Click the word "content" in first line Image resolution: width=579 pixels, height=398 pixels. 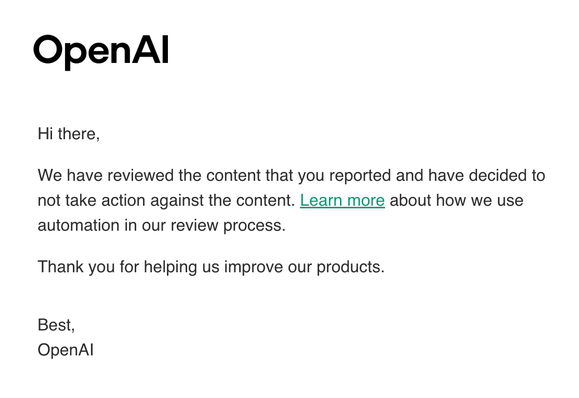233,175
